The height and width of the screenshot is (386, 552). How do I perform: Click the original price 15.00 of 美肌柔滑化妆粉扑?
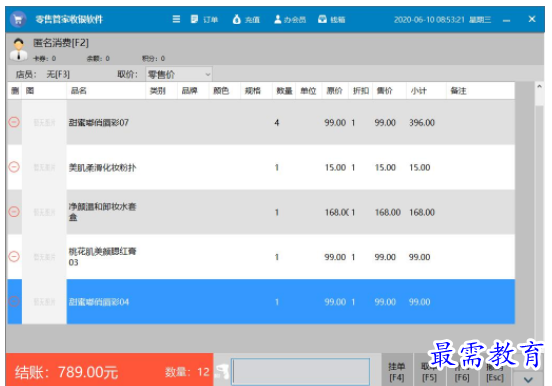coord(335,167)
